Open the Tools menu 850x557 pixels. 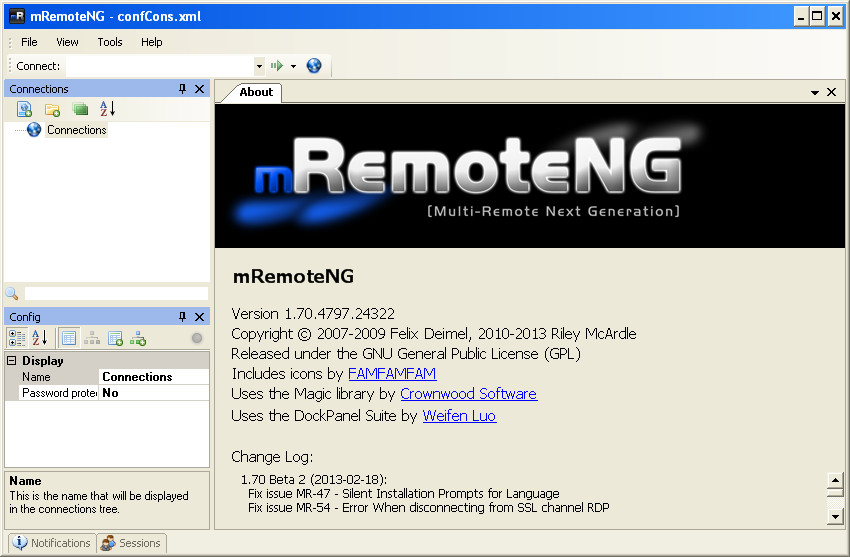pyautogui.click(x=110, y=42)
